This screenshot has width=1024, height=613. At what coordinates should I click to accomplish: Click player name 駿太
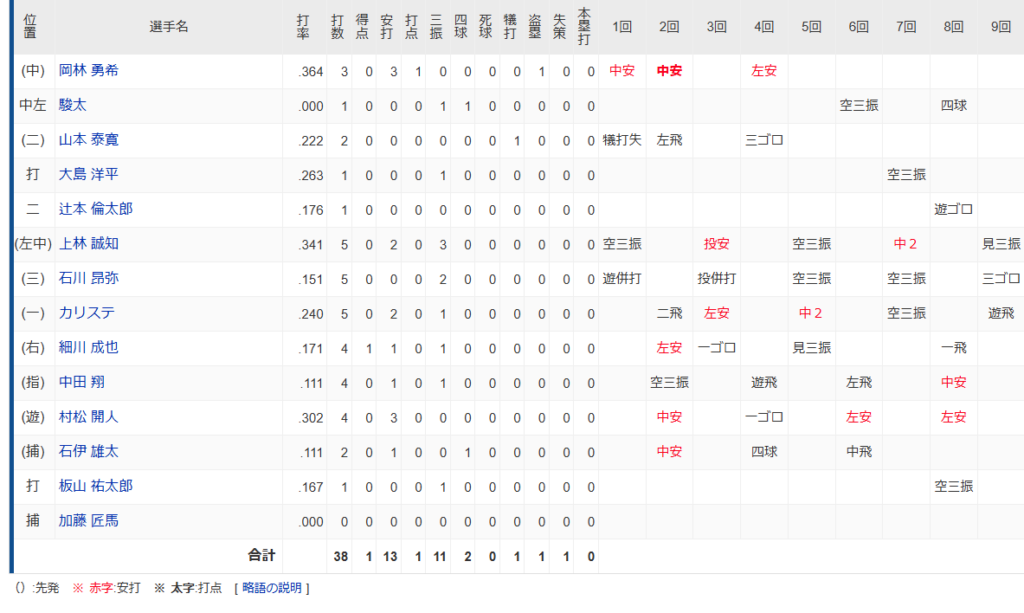74,105
